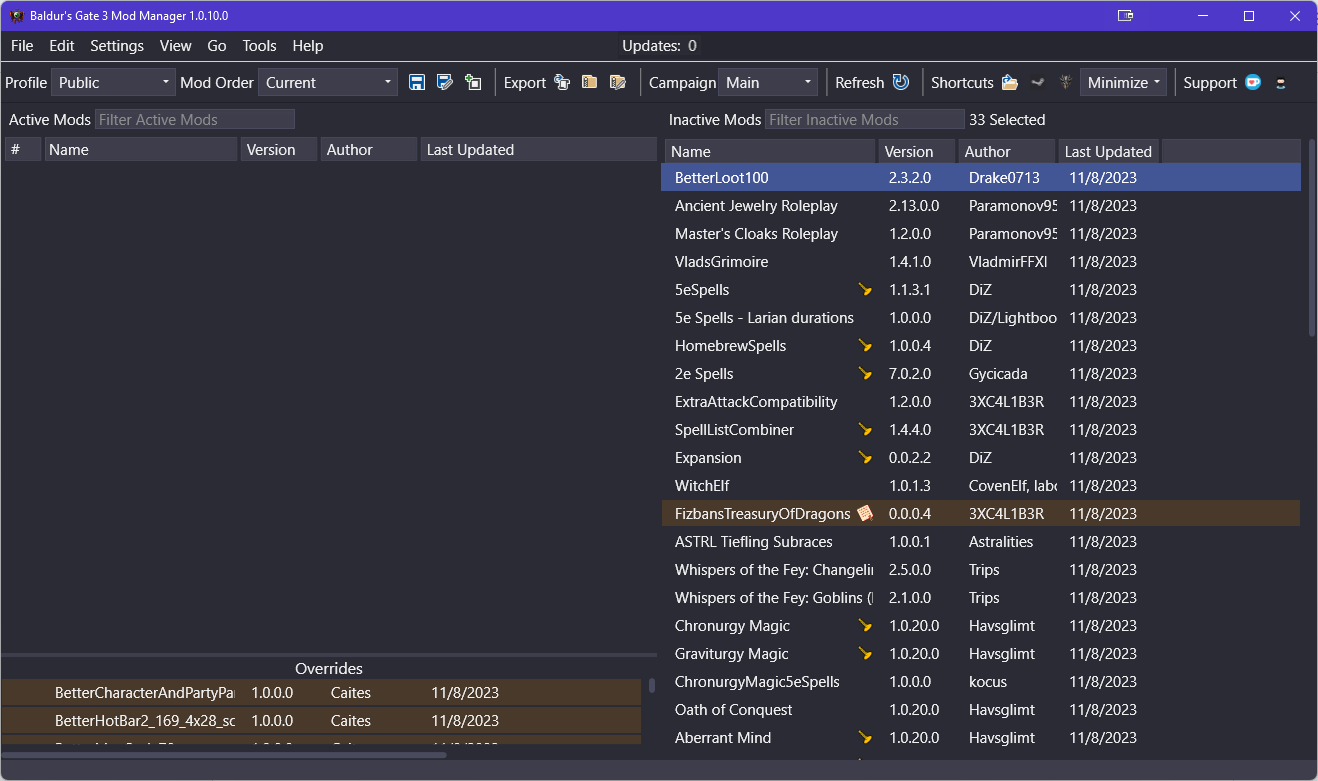Select 5e Spells - Larian durations row
This screenshot has height=781, width=1318.
tap(981, 318)
